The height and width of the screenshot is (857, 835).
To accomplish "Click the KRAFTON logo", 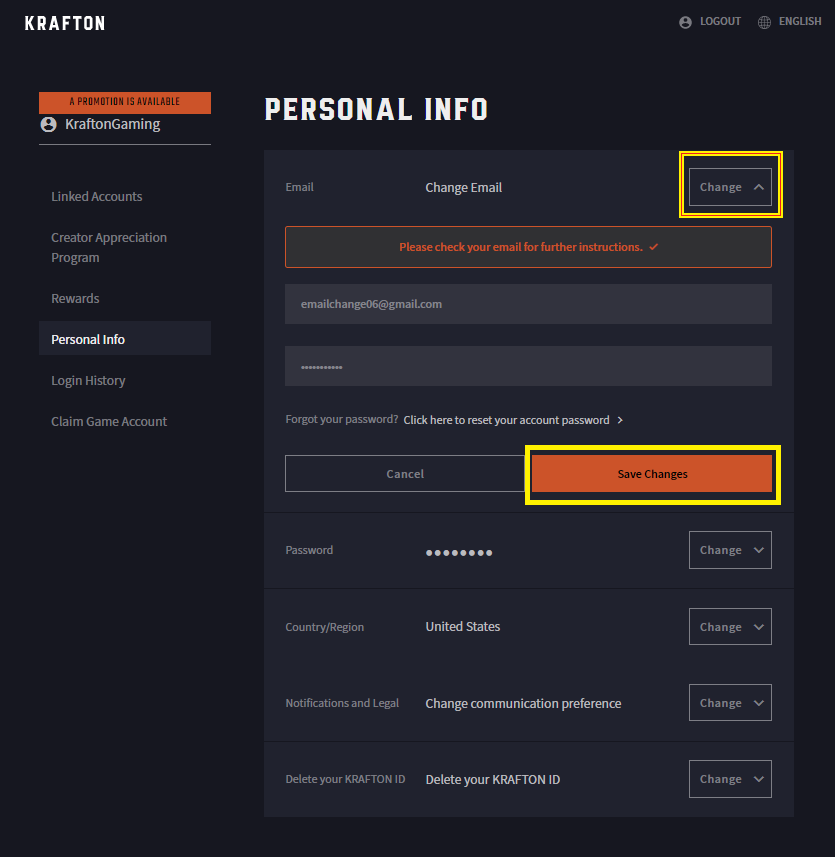I will pos(64,24).
